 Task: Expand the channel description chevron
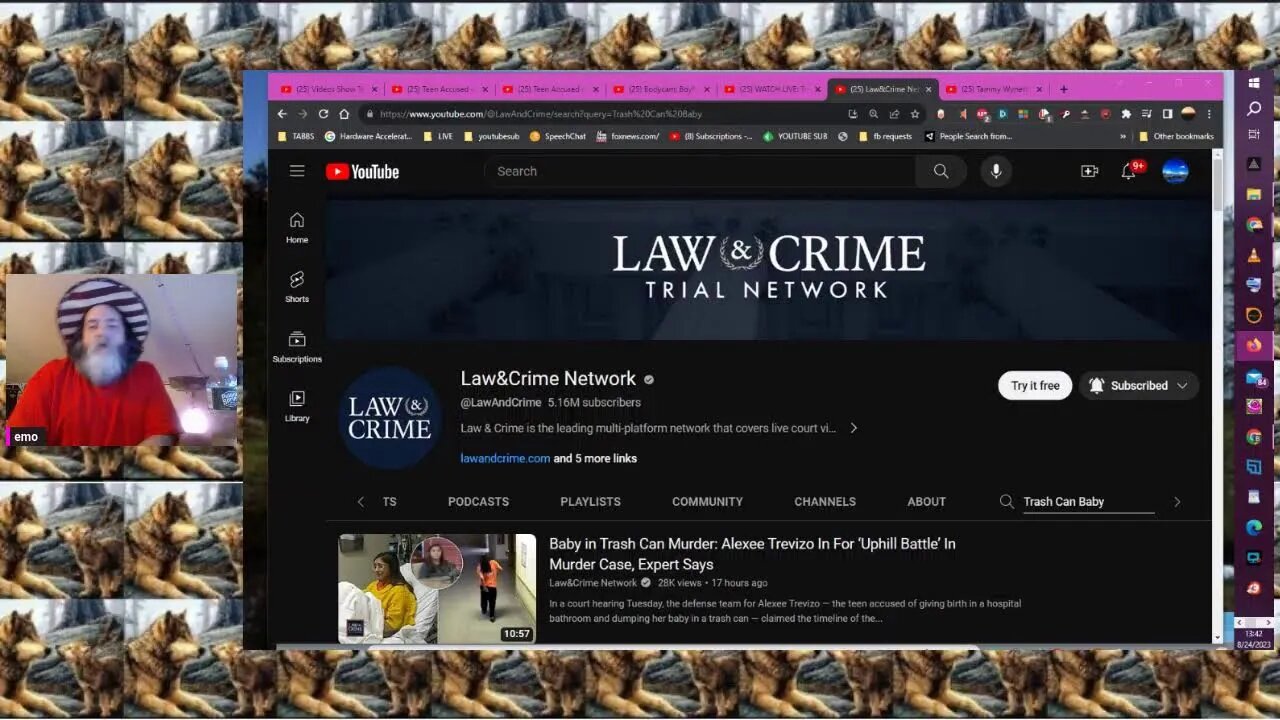(853, 428)
